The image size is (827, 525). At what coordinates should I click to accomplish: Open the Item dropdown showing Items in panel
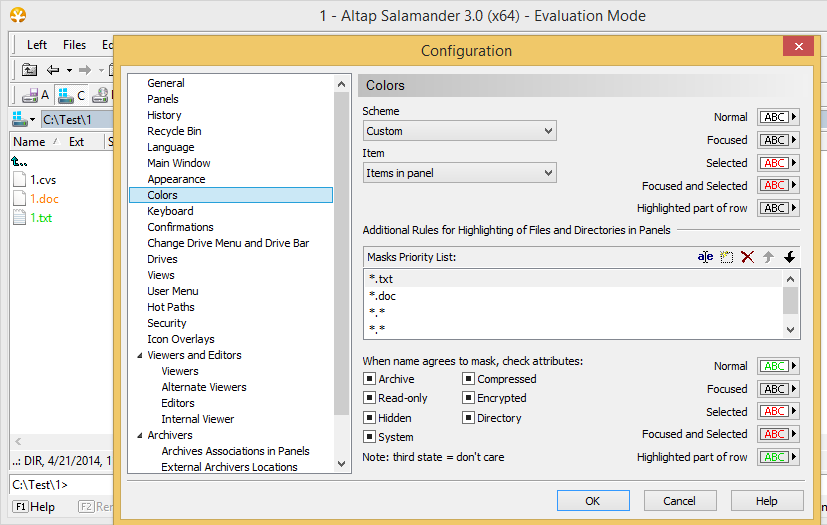coord(459,173)
